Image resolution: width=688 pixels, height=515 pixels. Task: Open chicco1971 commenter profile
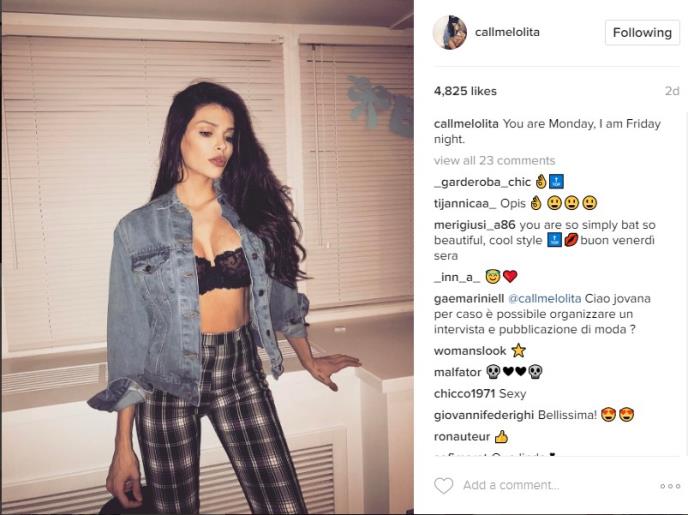464,393
